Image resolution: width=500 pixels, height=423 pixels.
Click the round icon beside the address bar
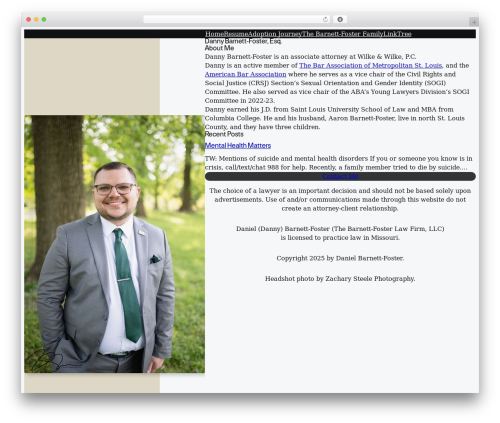[340, 19]
